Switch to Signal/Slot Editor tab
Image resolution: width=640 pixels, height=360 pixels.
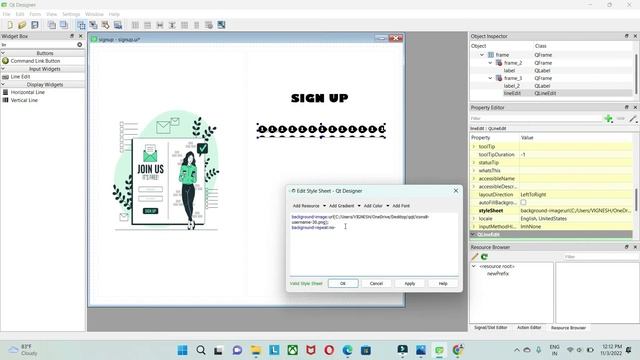[491, 327]
